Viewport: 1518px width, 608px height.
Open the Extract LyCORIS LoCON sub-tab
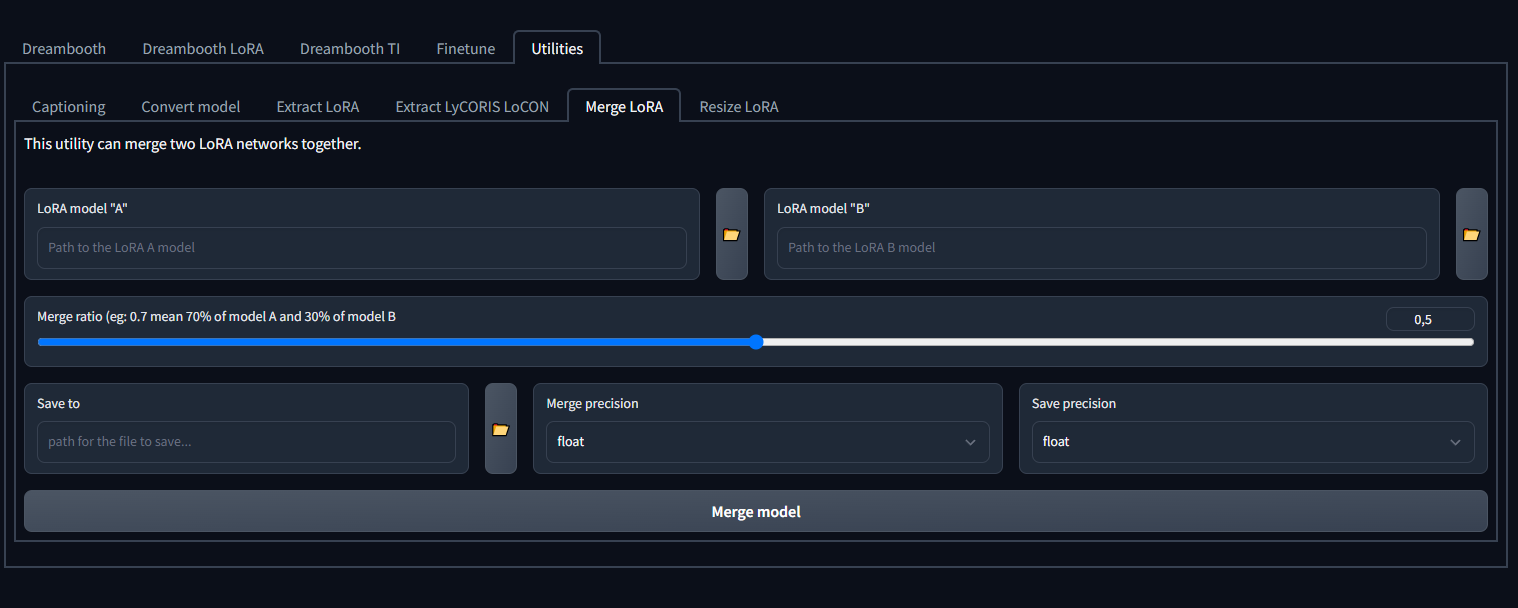coord(472,106)
